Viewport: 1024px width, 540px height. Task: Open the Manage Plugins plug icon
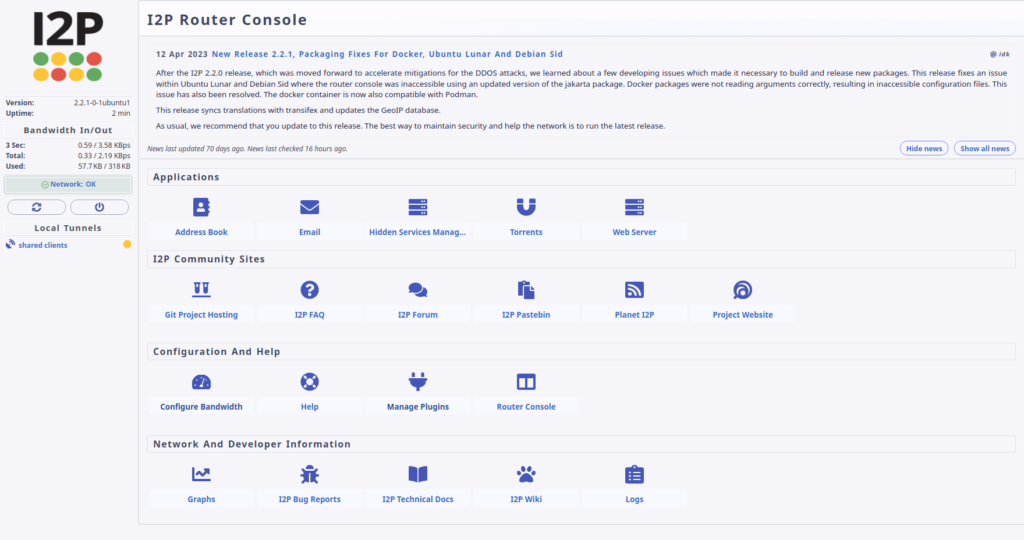click(x=418, y=381)
